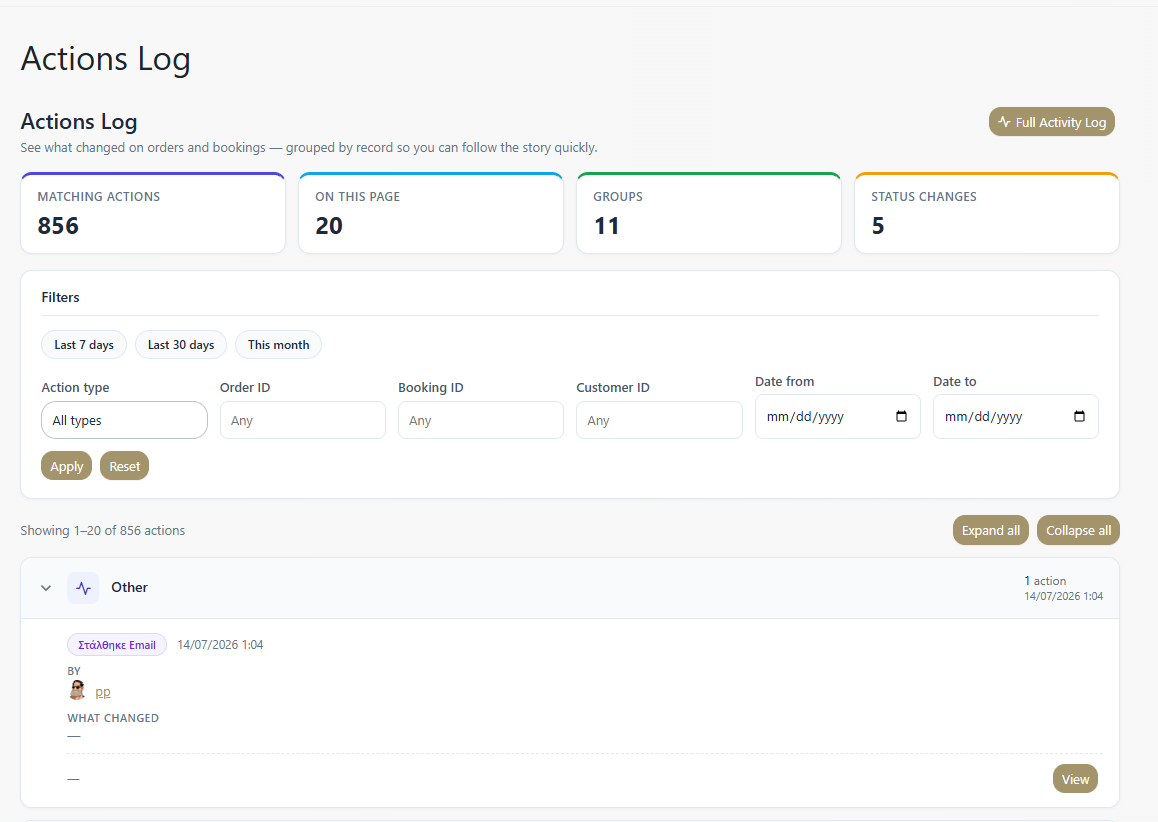Open the Date to calendar picker icon
The height and width of the screenshot is (822, 1158).
(x=1079, y=417)
